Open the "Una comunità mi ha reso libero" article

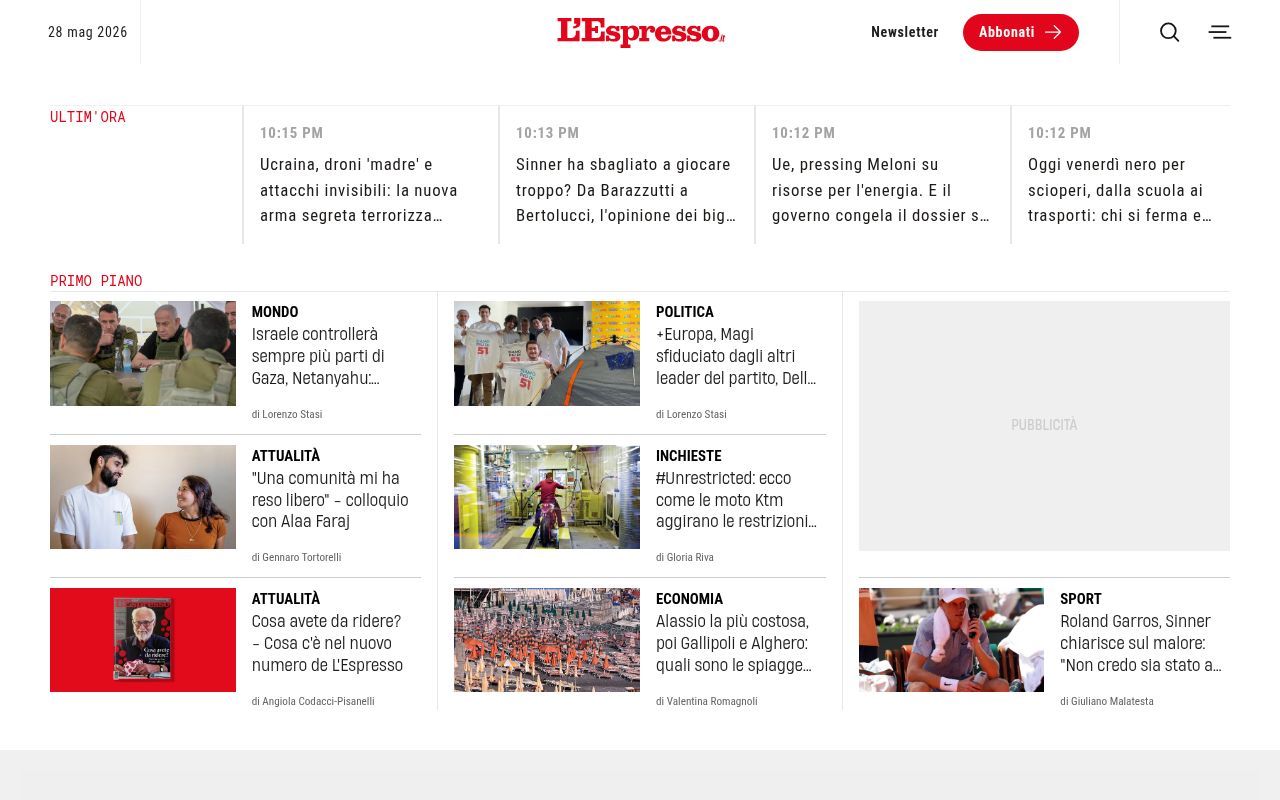coord(330,500)
